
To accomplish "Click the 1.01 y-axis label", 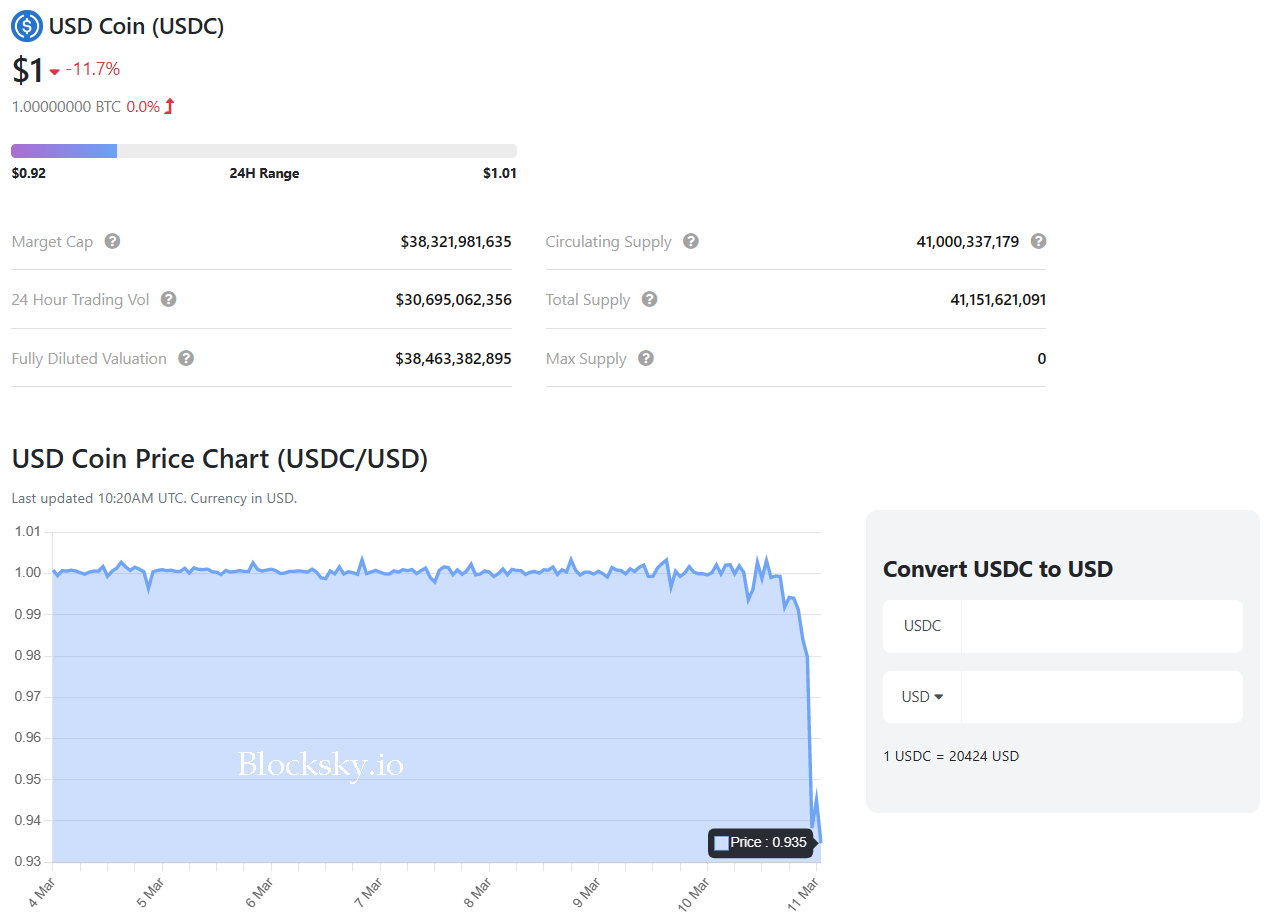I will 27,531.
